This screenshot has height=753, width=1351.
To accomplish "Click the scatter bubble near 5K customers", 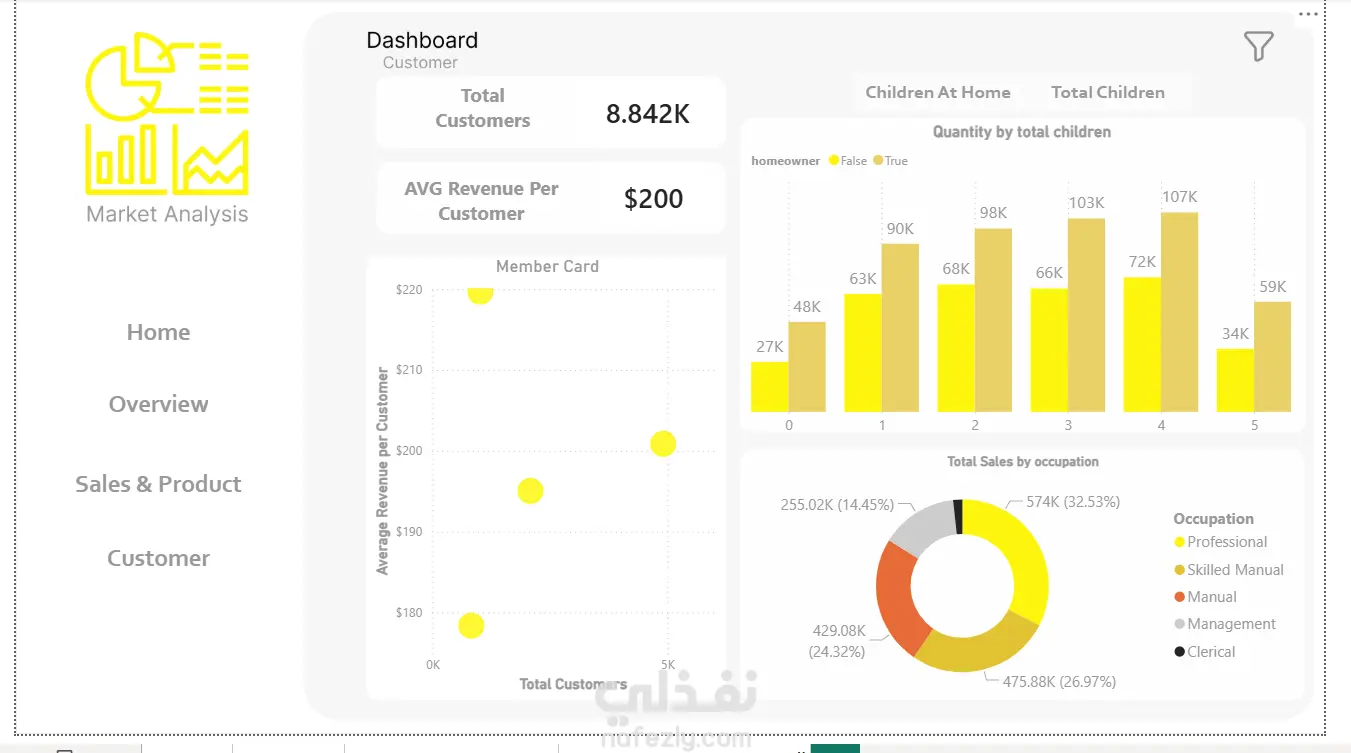I will click(663, 444).
